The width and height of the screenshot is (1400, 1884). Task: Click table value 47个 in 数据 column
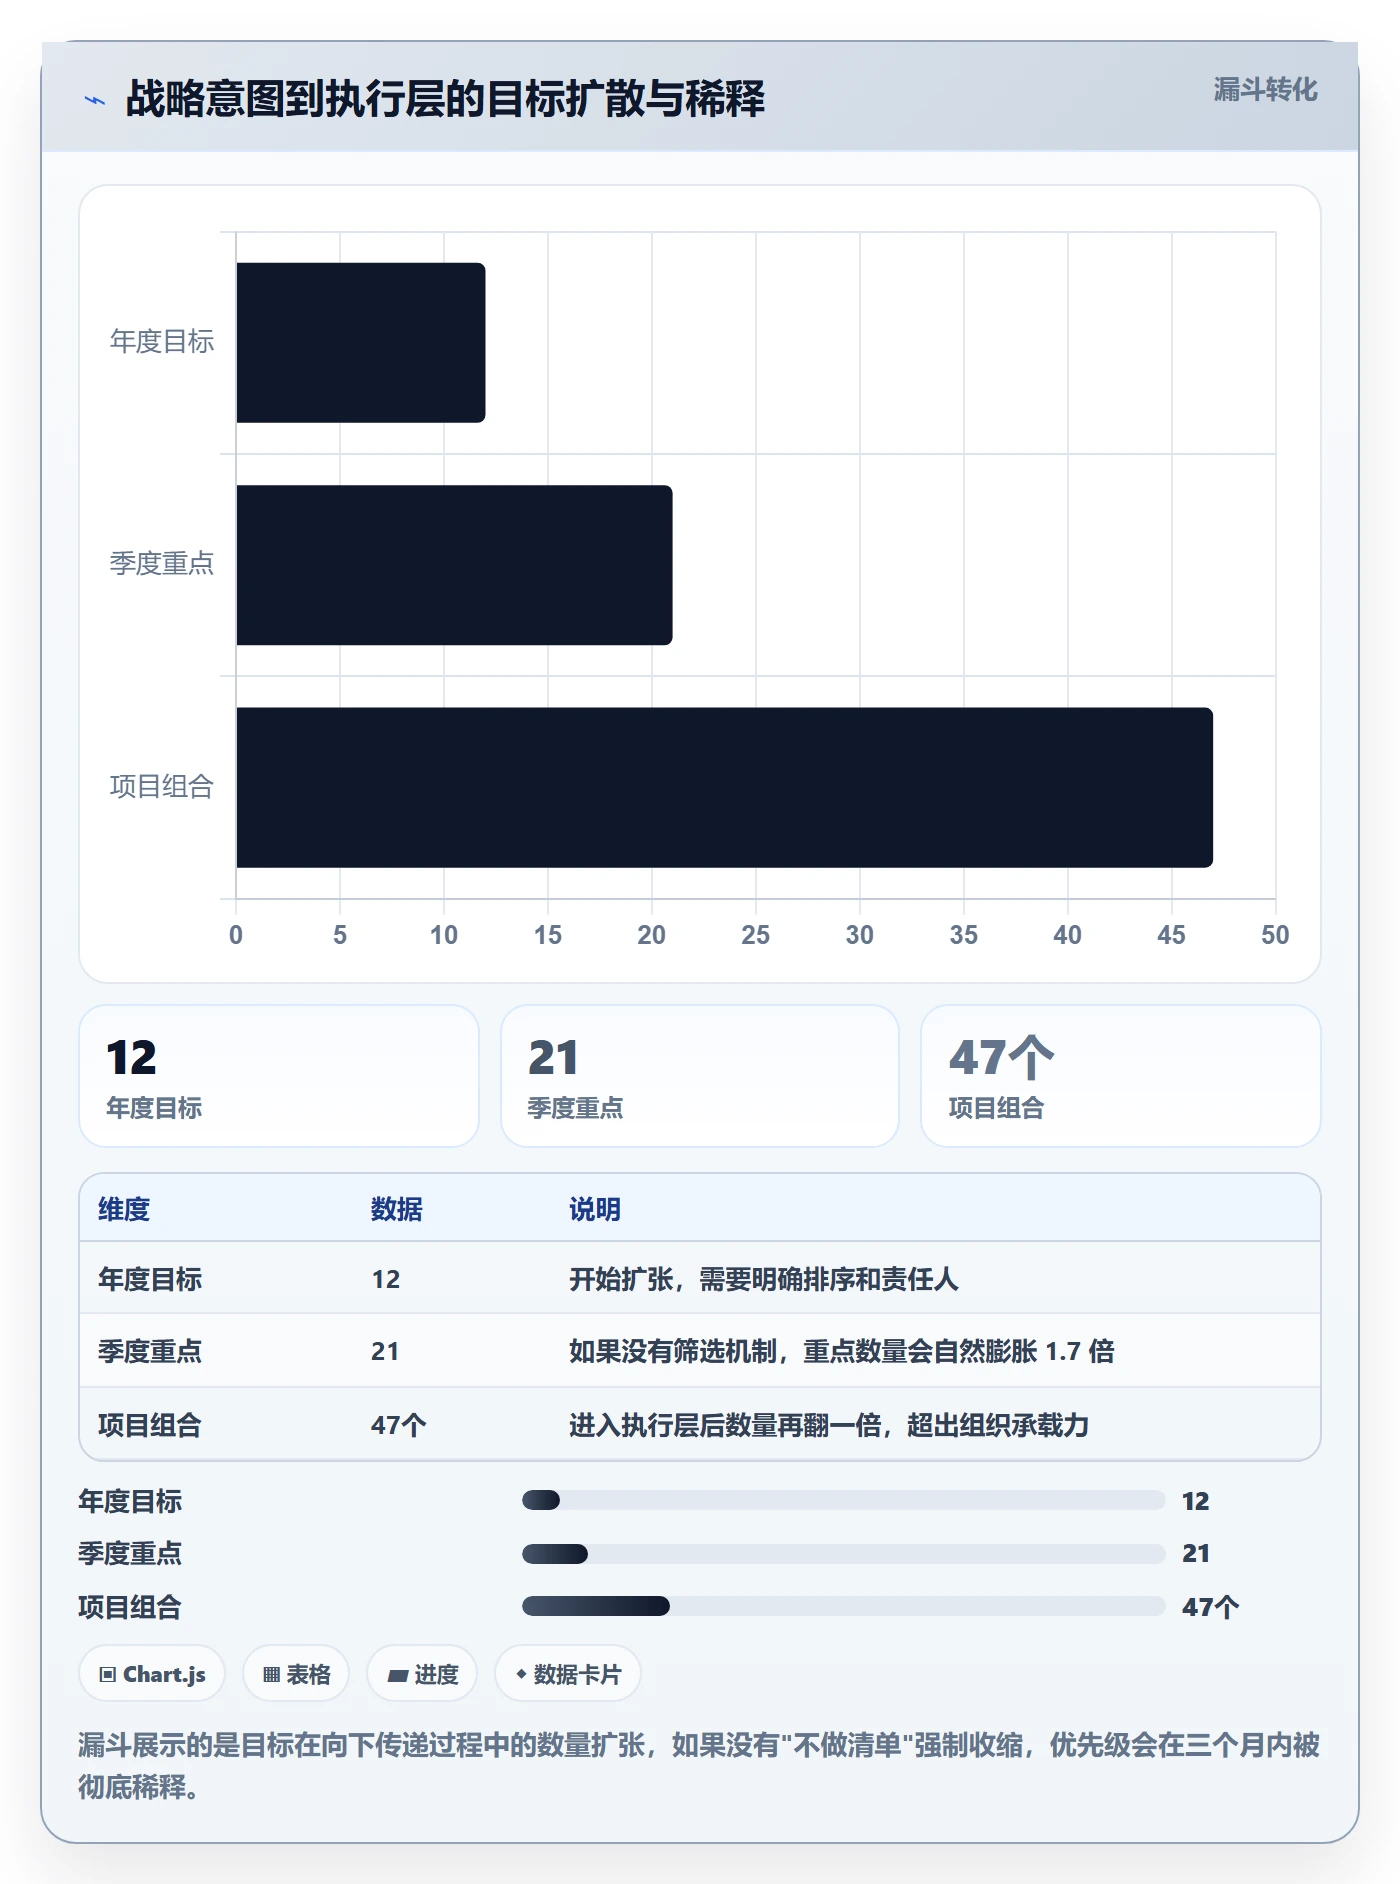click(x=399, y=1425)
